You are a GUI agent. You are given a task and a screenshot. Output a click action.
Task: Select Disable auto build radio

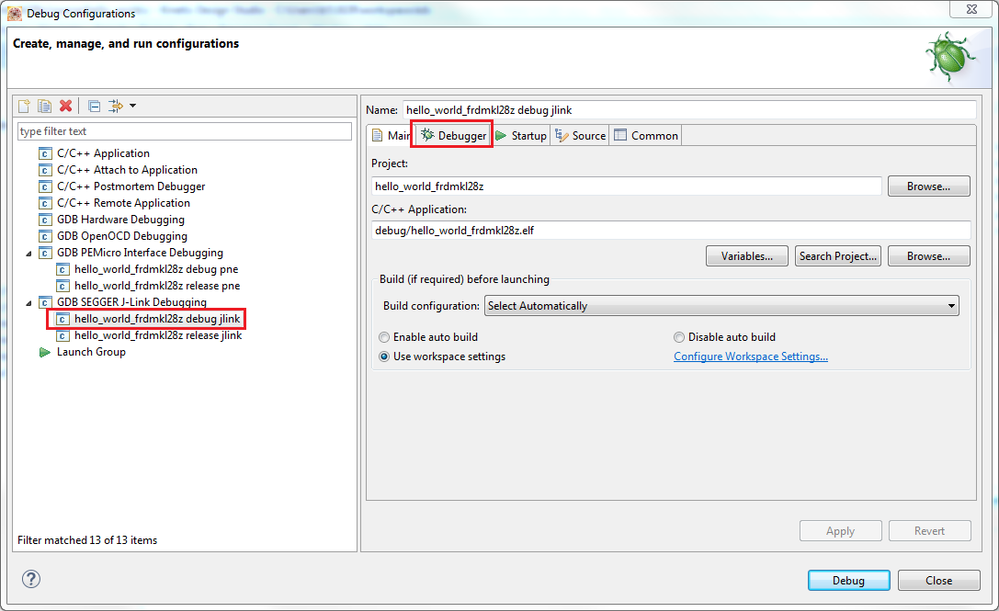point(679,338)
